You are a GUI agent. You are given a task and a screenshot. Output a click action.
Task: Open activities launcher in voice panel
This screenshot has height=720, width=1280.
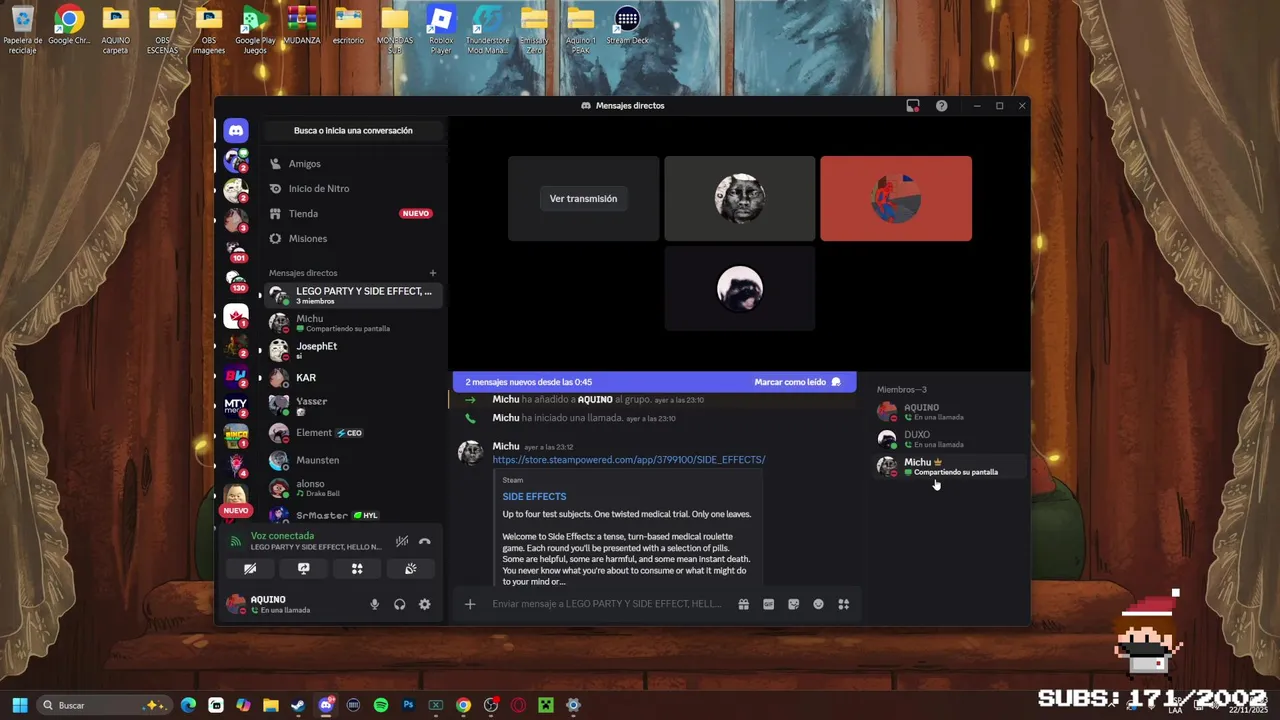tap(357, 569)
